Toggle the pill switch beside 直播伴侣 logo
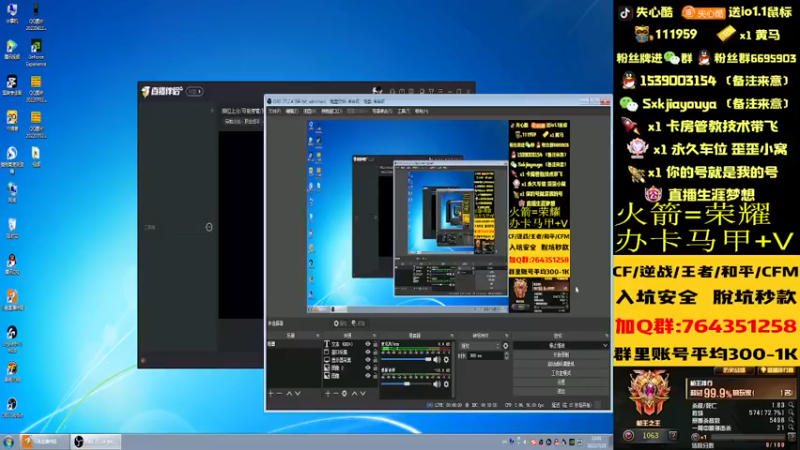Screen dimensions: 800x450 (194, 91)
